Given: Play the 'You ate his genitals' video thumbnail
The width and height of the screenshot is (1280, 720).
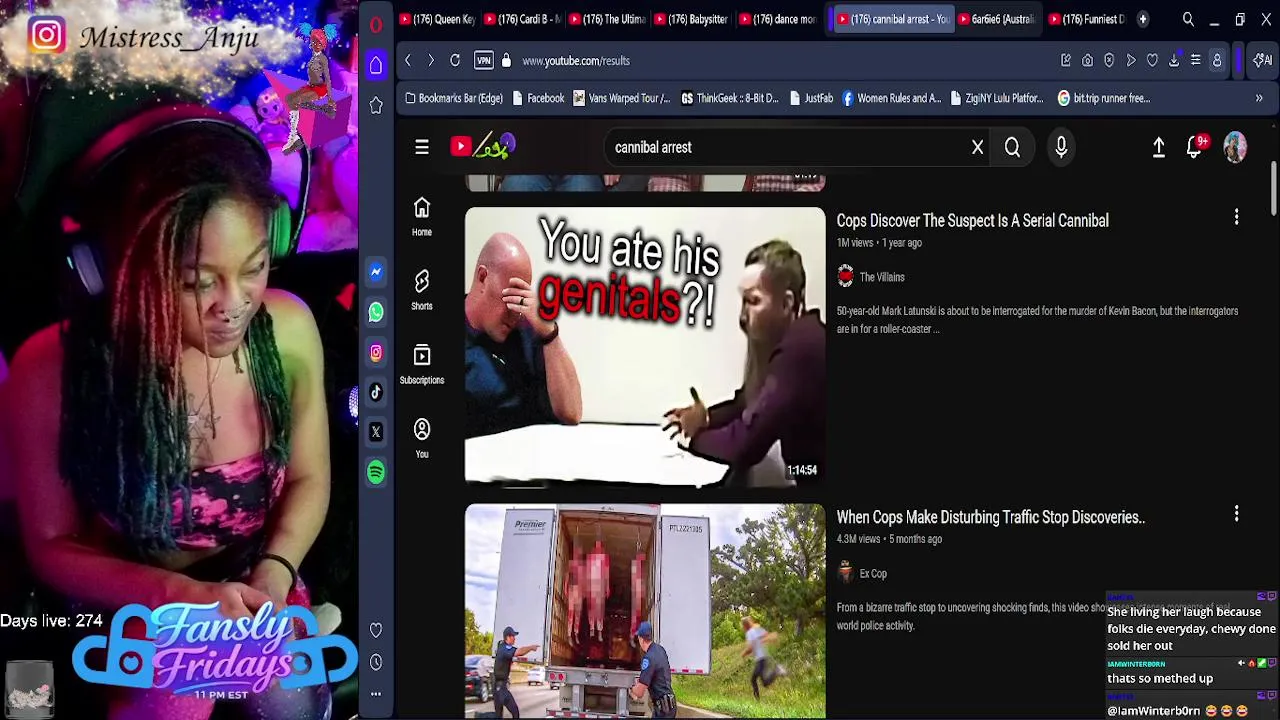Looking at the screenshot, I should click(645, 347).
